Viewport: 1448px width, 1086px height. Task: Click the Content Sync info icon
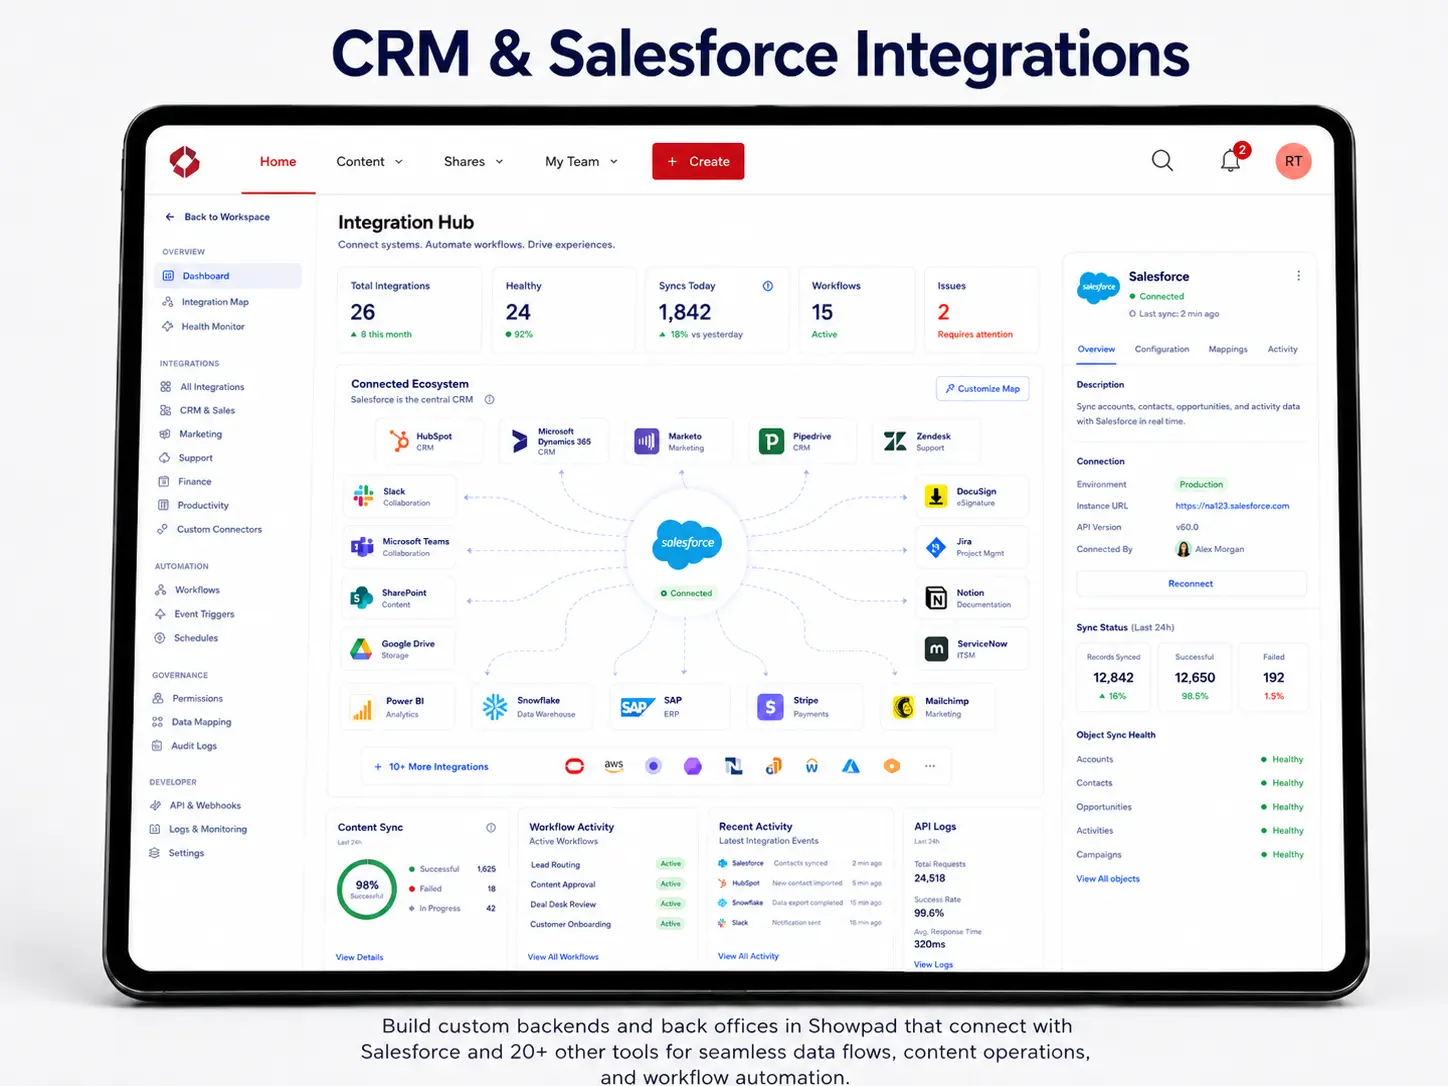[x=491, y=827]
